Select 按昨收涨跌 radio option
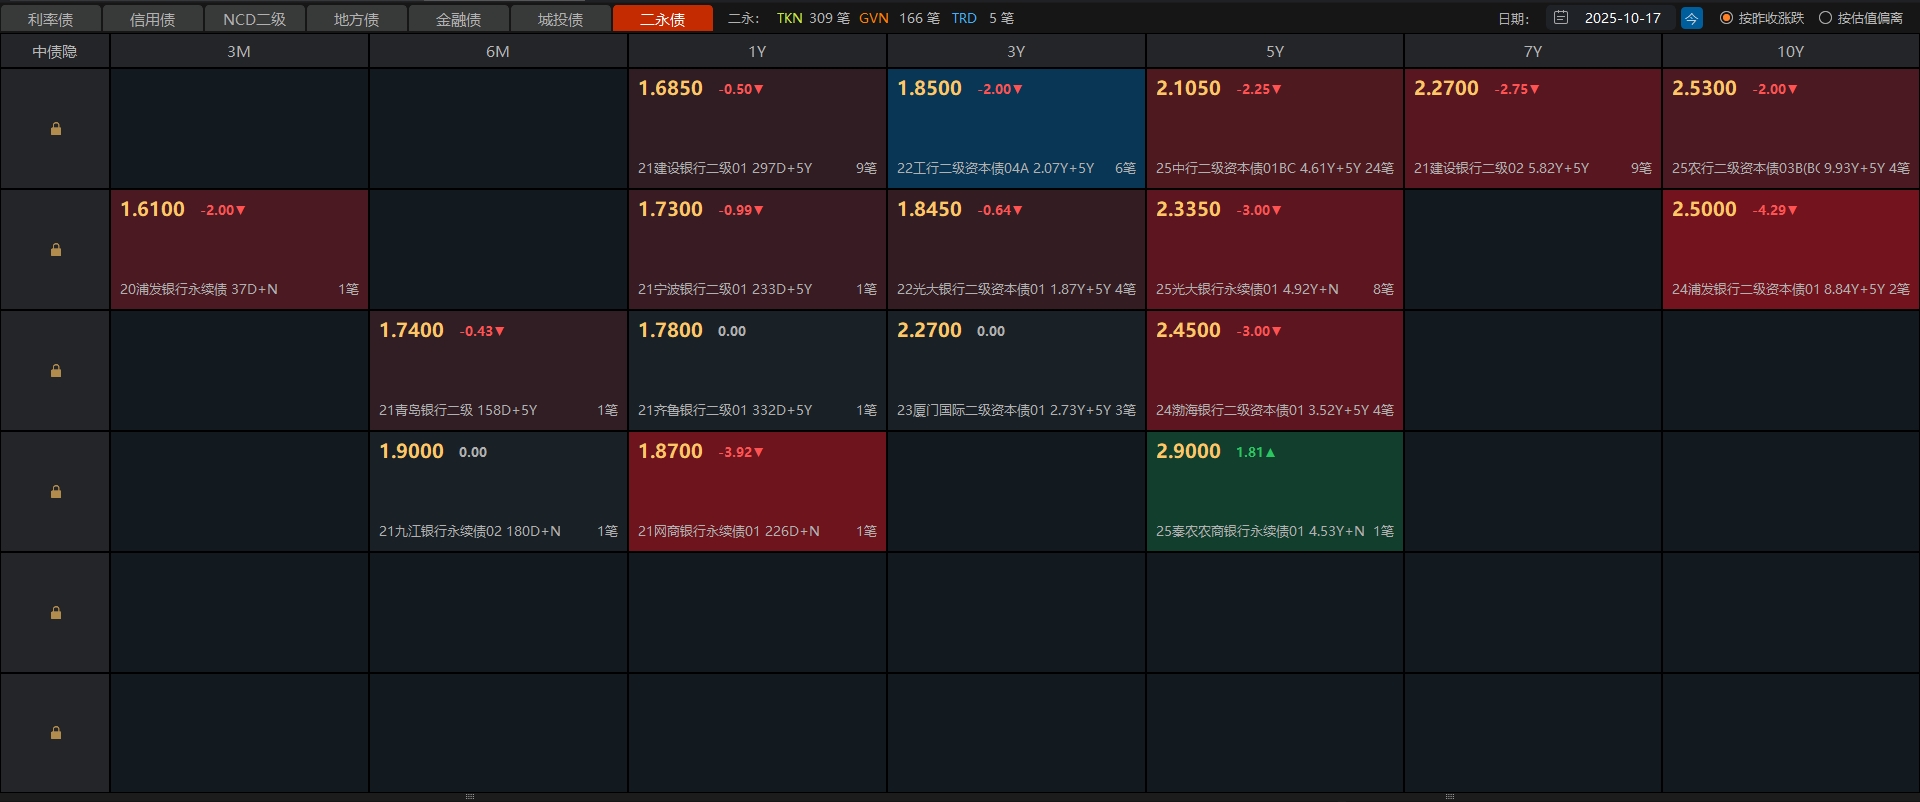 pyautogui.click(x=1762, y=18)
